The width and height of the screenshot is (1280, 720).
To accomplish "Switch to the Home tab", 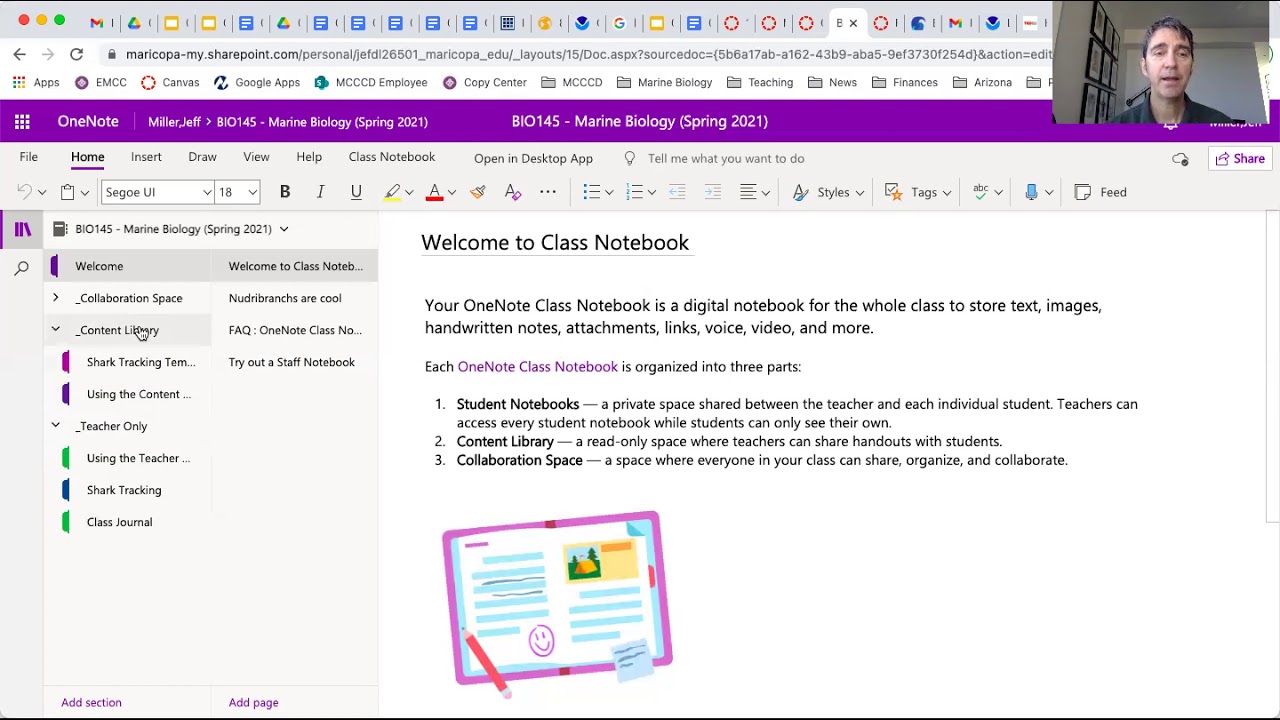I will (87, 157).
